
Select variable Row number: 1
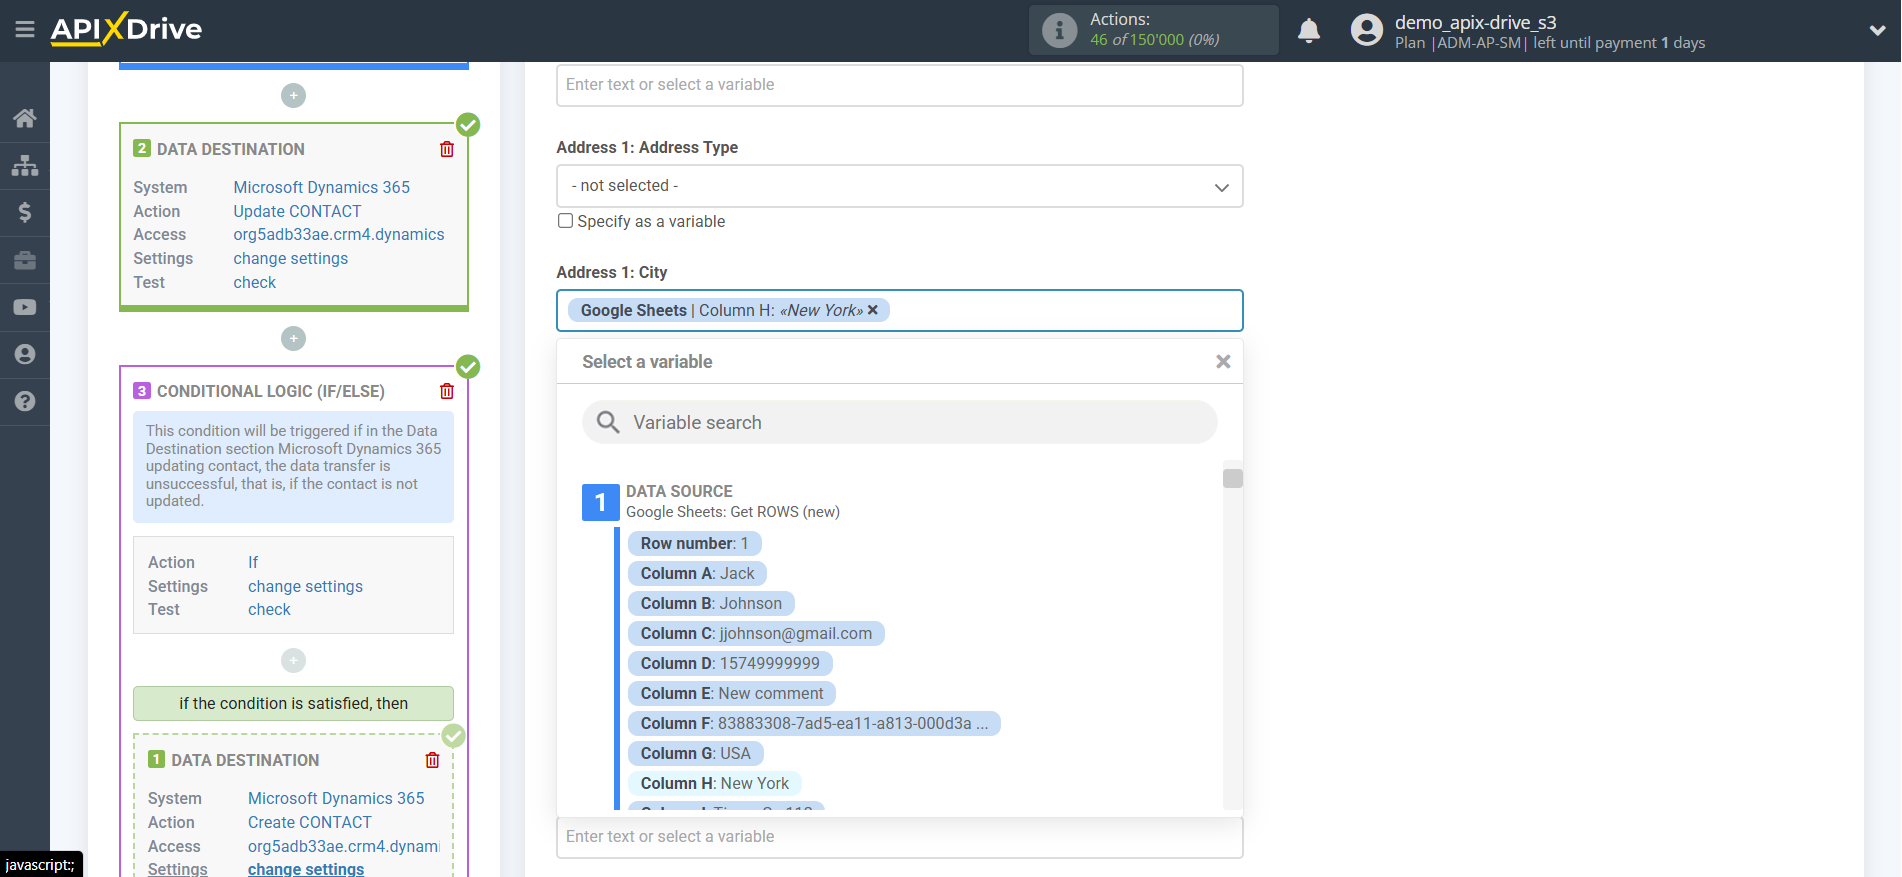click(x=694, y=543)
